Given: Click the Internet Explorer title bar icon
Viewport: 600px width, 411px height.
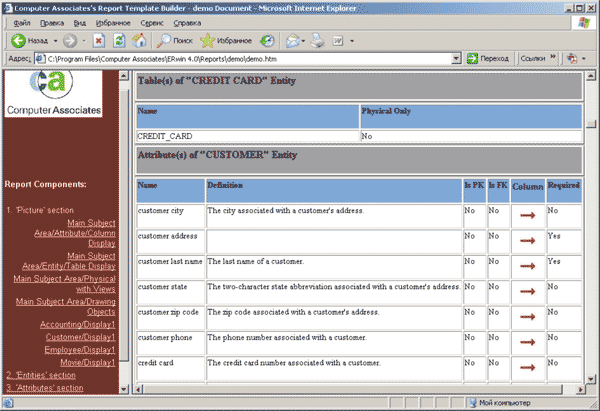Looking at the screenshot, I should pyautogui.click(x=8, y=8).
